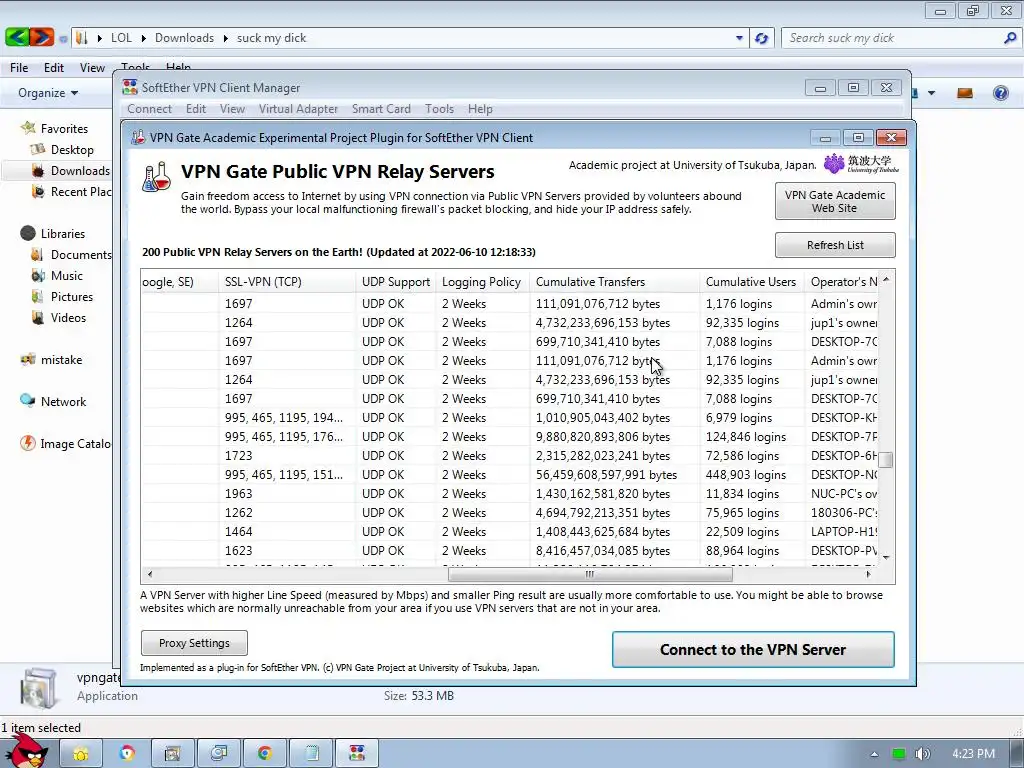Select the row with 448,903 logins

pyautogui.click(x=509, y=475)
